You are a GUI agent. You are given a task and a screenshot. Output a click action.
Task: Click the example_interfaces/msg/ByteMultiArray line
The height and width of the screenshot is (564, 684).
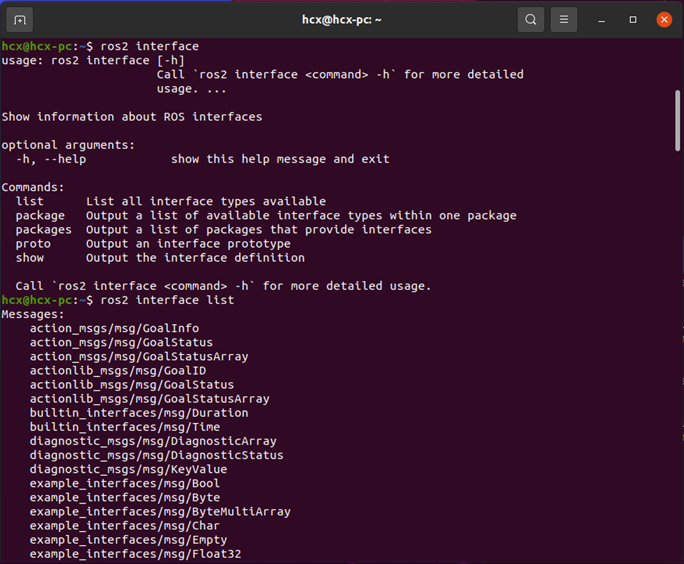(160, 511)
